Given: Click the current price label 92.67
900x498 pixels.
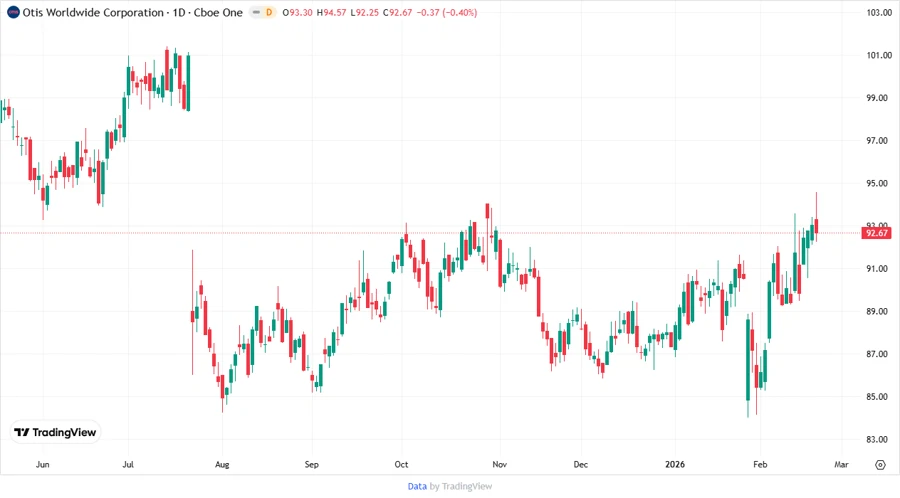Looking at the screenshot, I should coord(876,233).
